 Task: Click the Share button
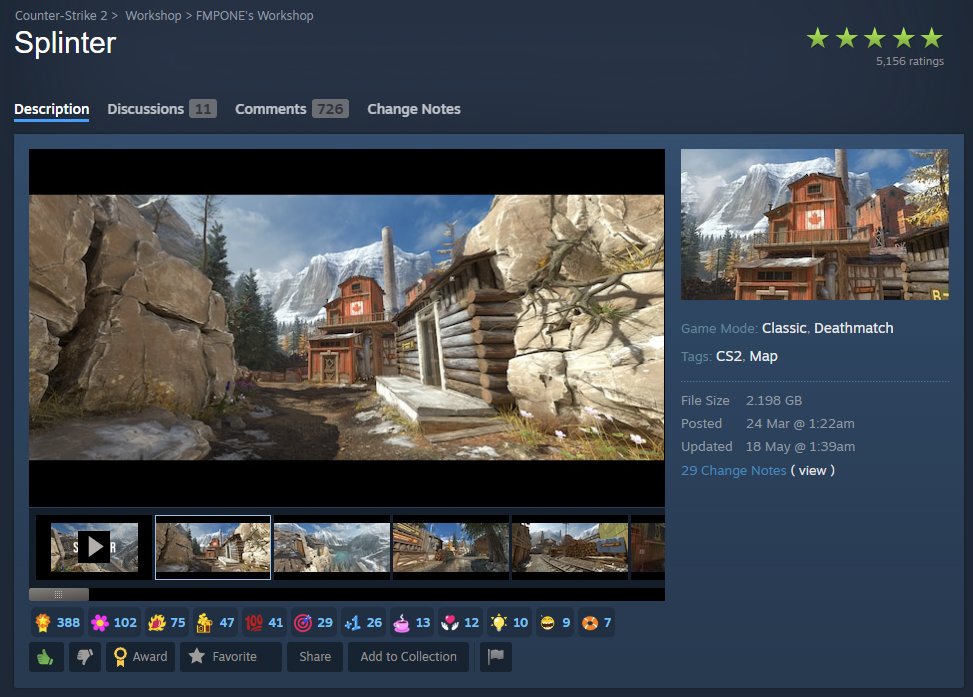(315, 657)
